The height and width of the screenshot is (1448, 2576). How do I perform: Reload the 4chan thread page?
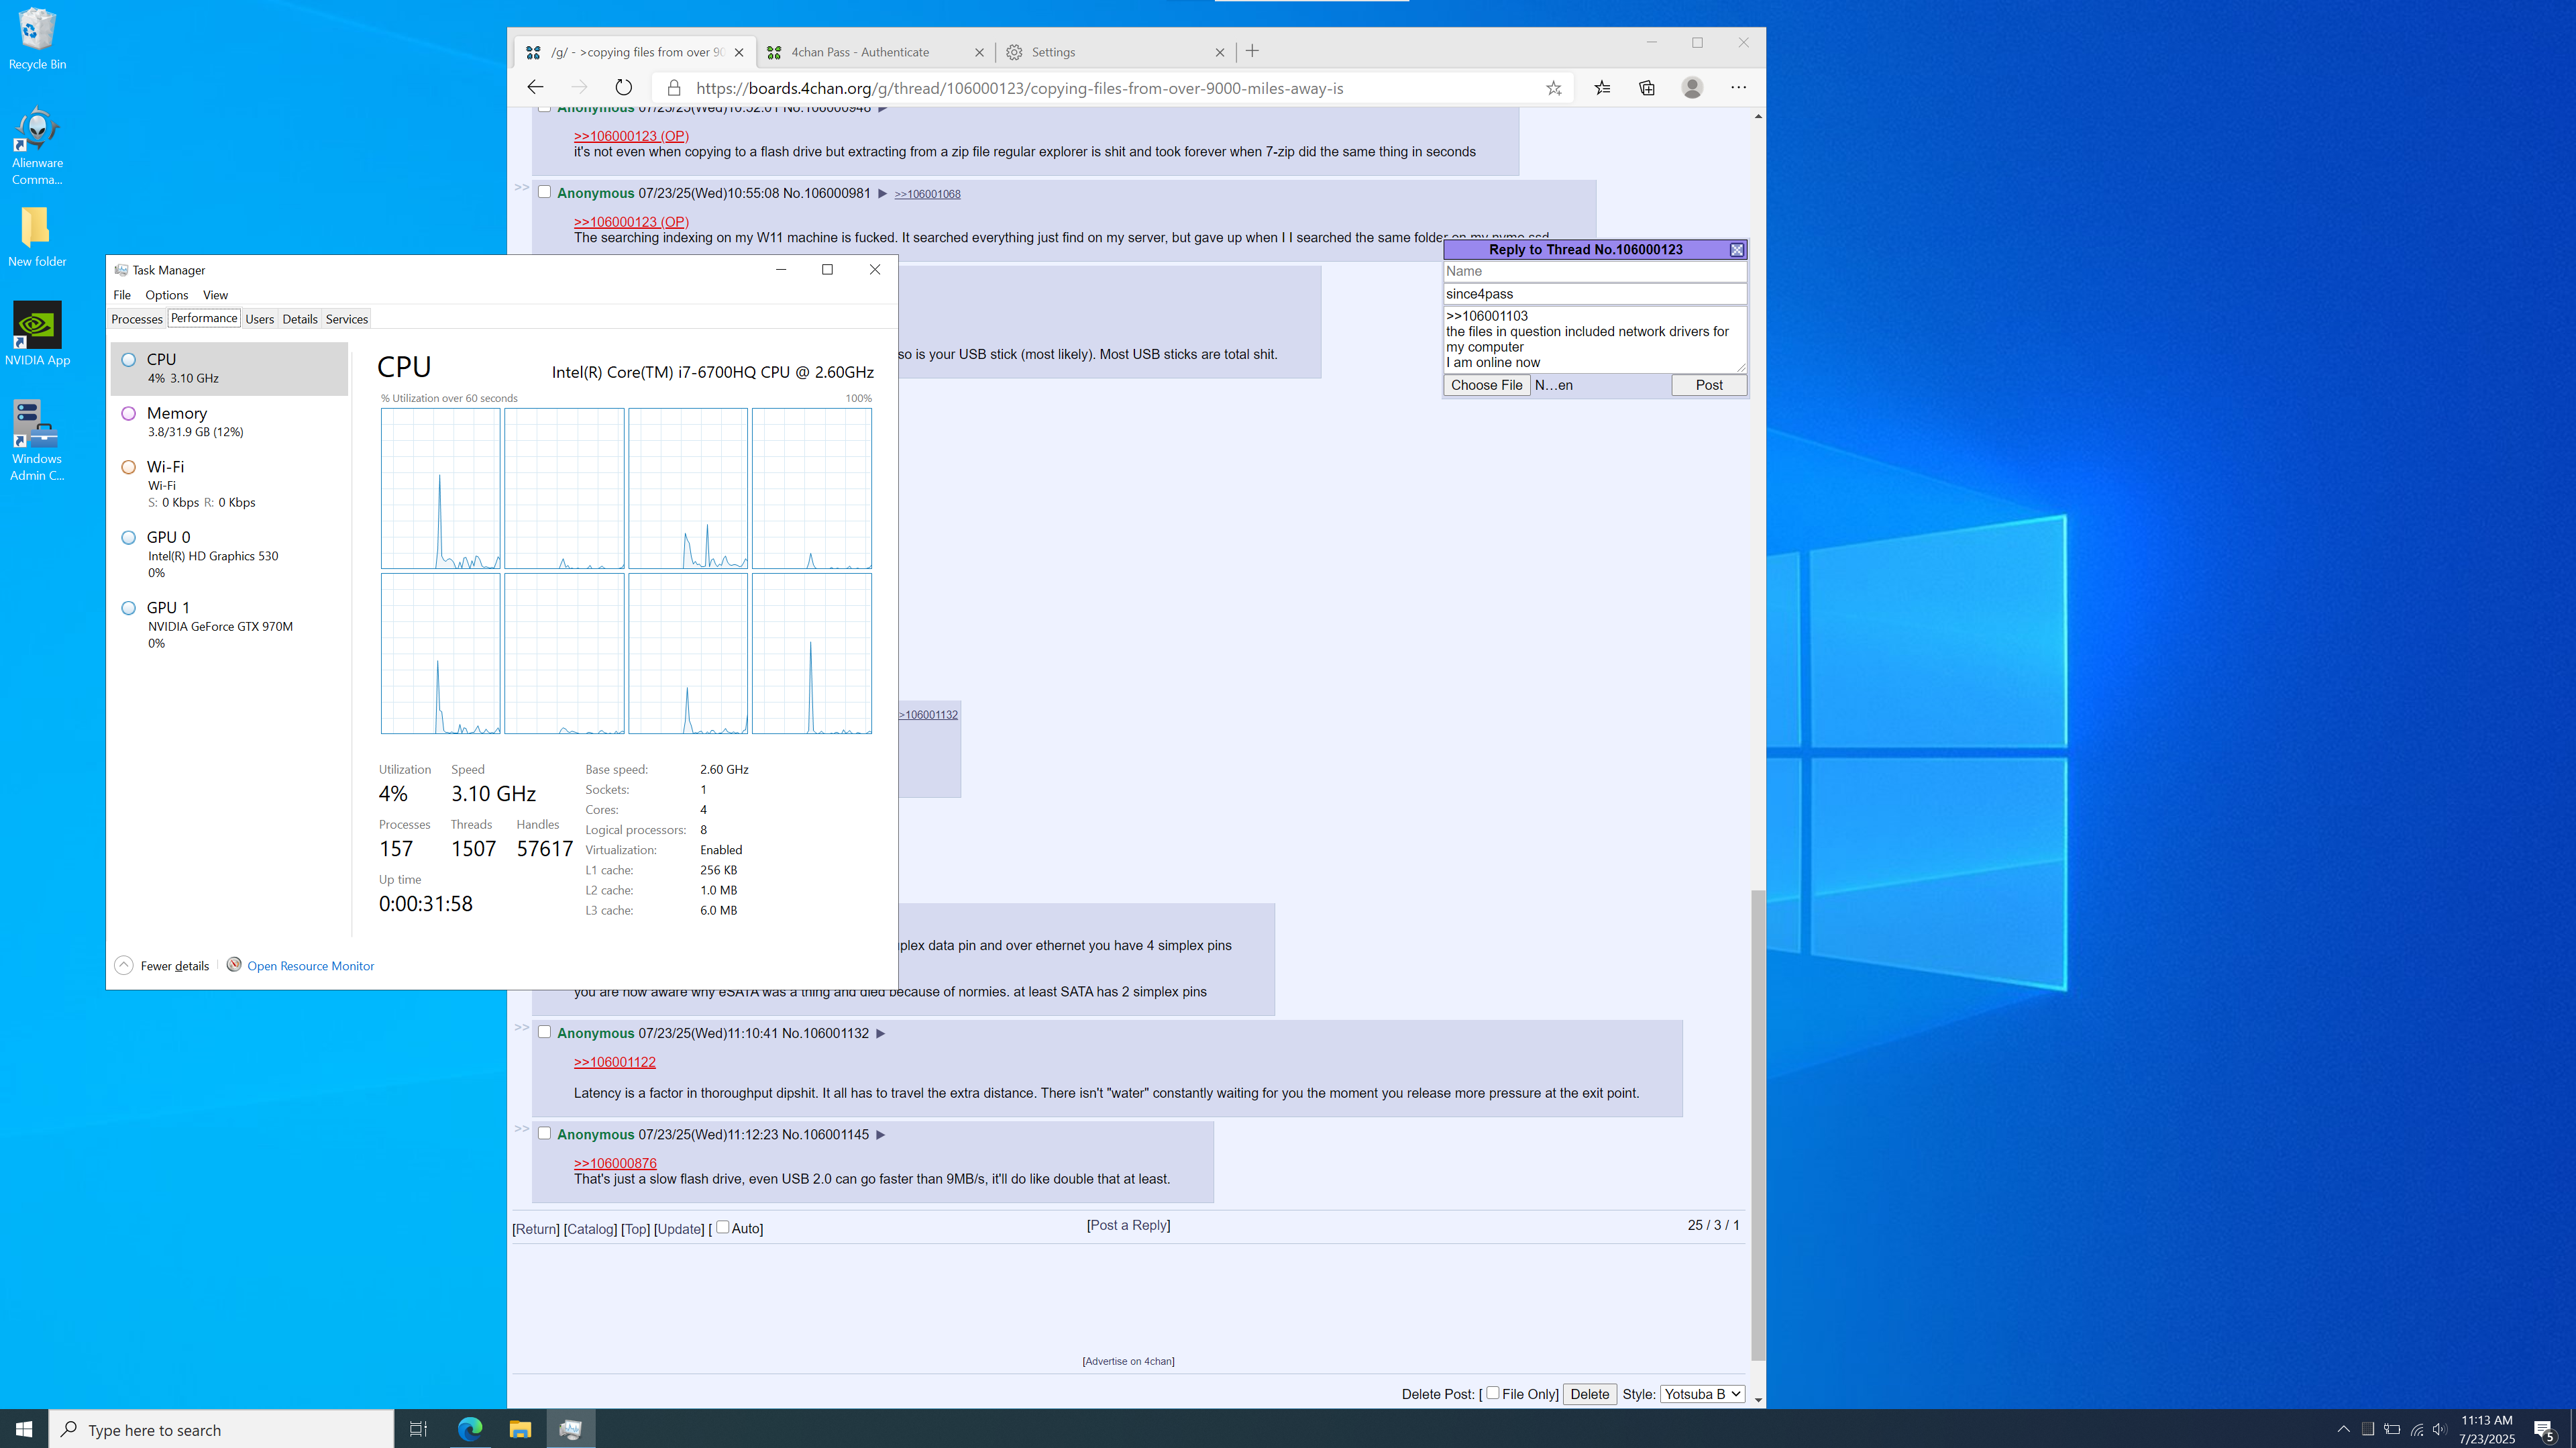623,88
